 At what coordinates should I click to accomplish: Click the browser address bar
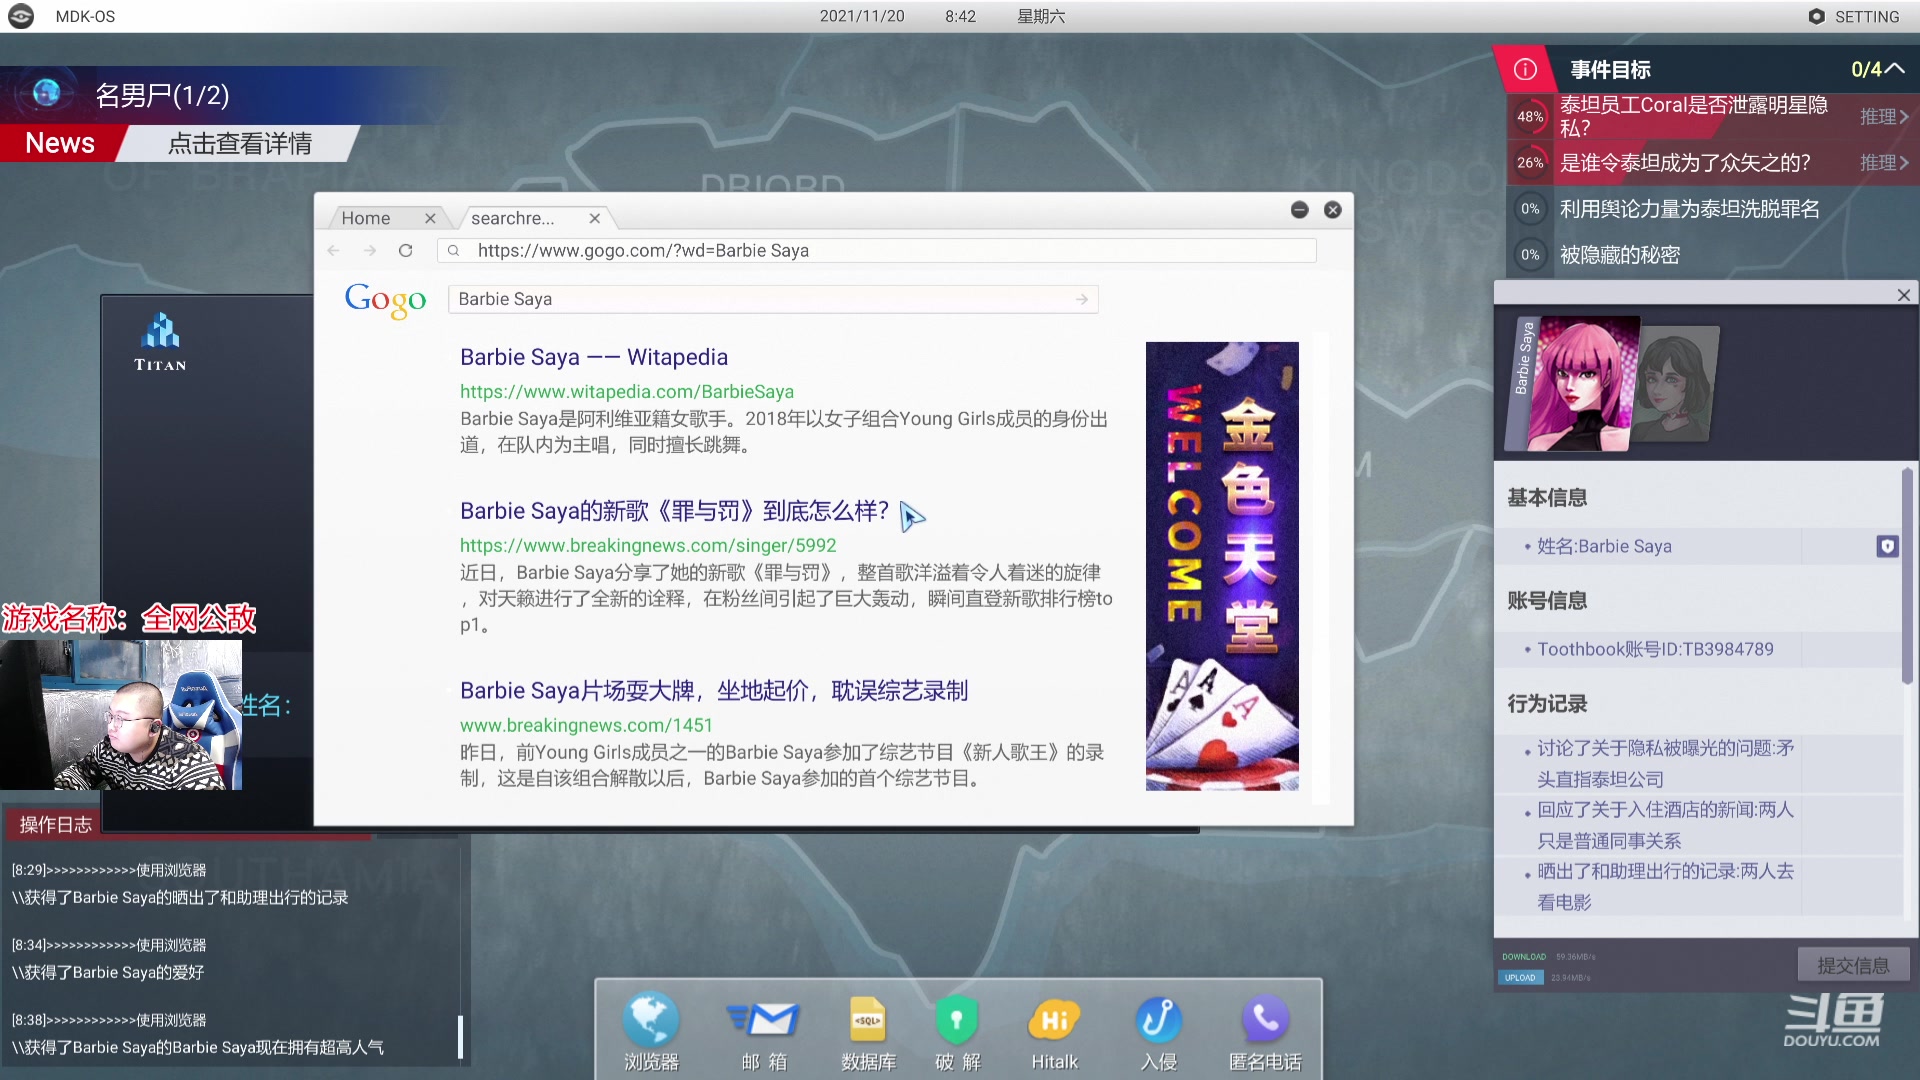(x=877, y=250)
